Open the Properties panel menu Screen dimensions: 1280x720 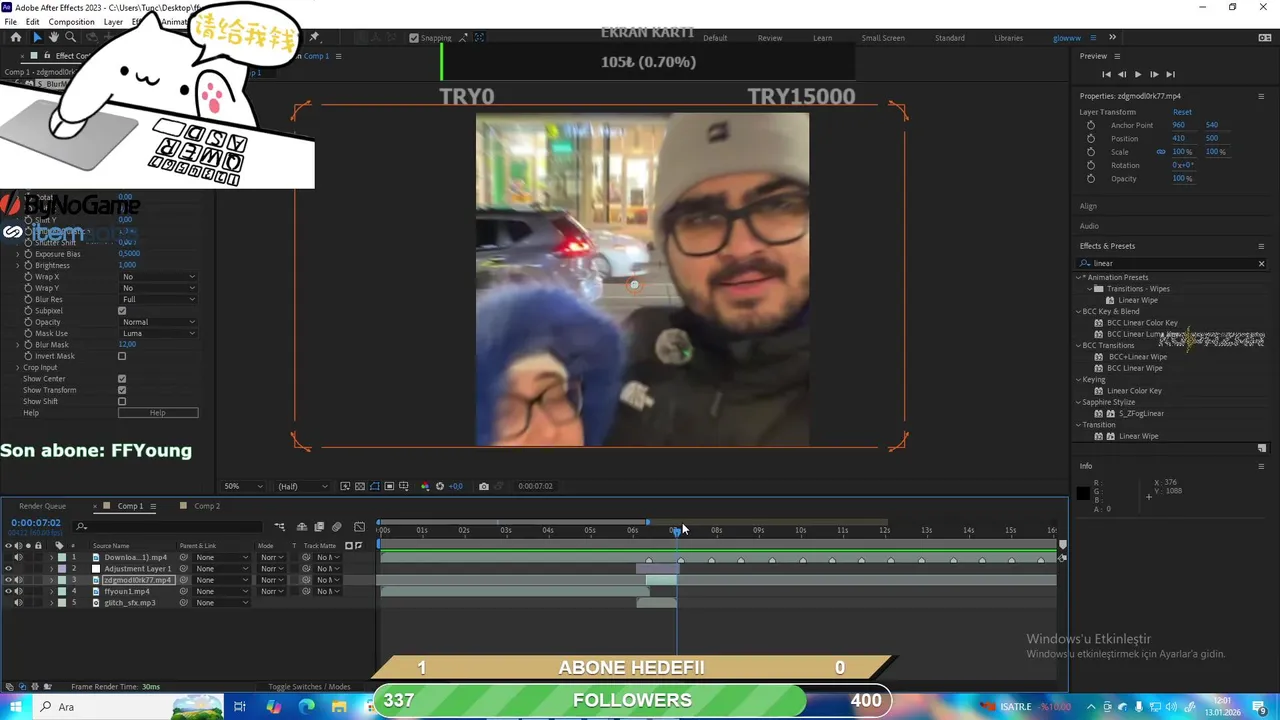[1261, 96]
